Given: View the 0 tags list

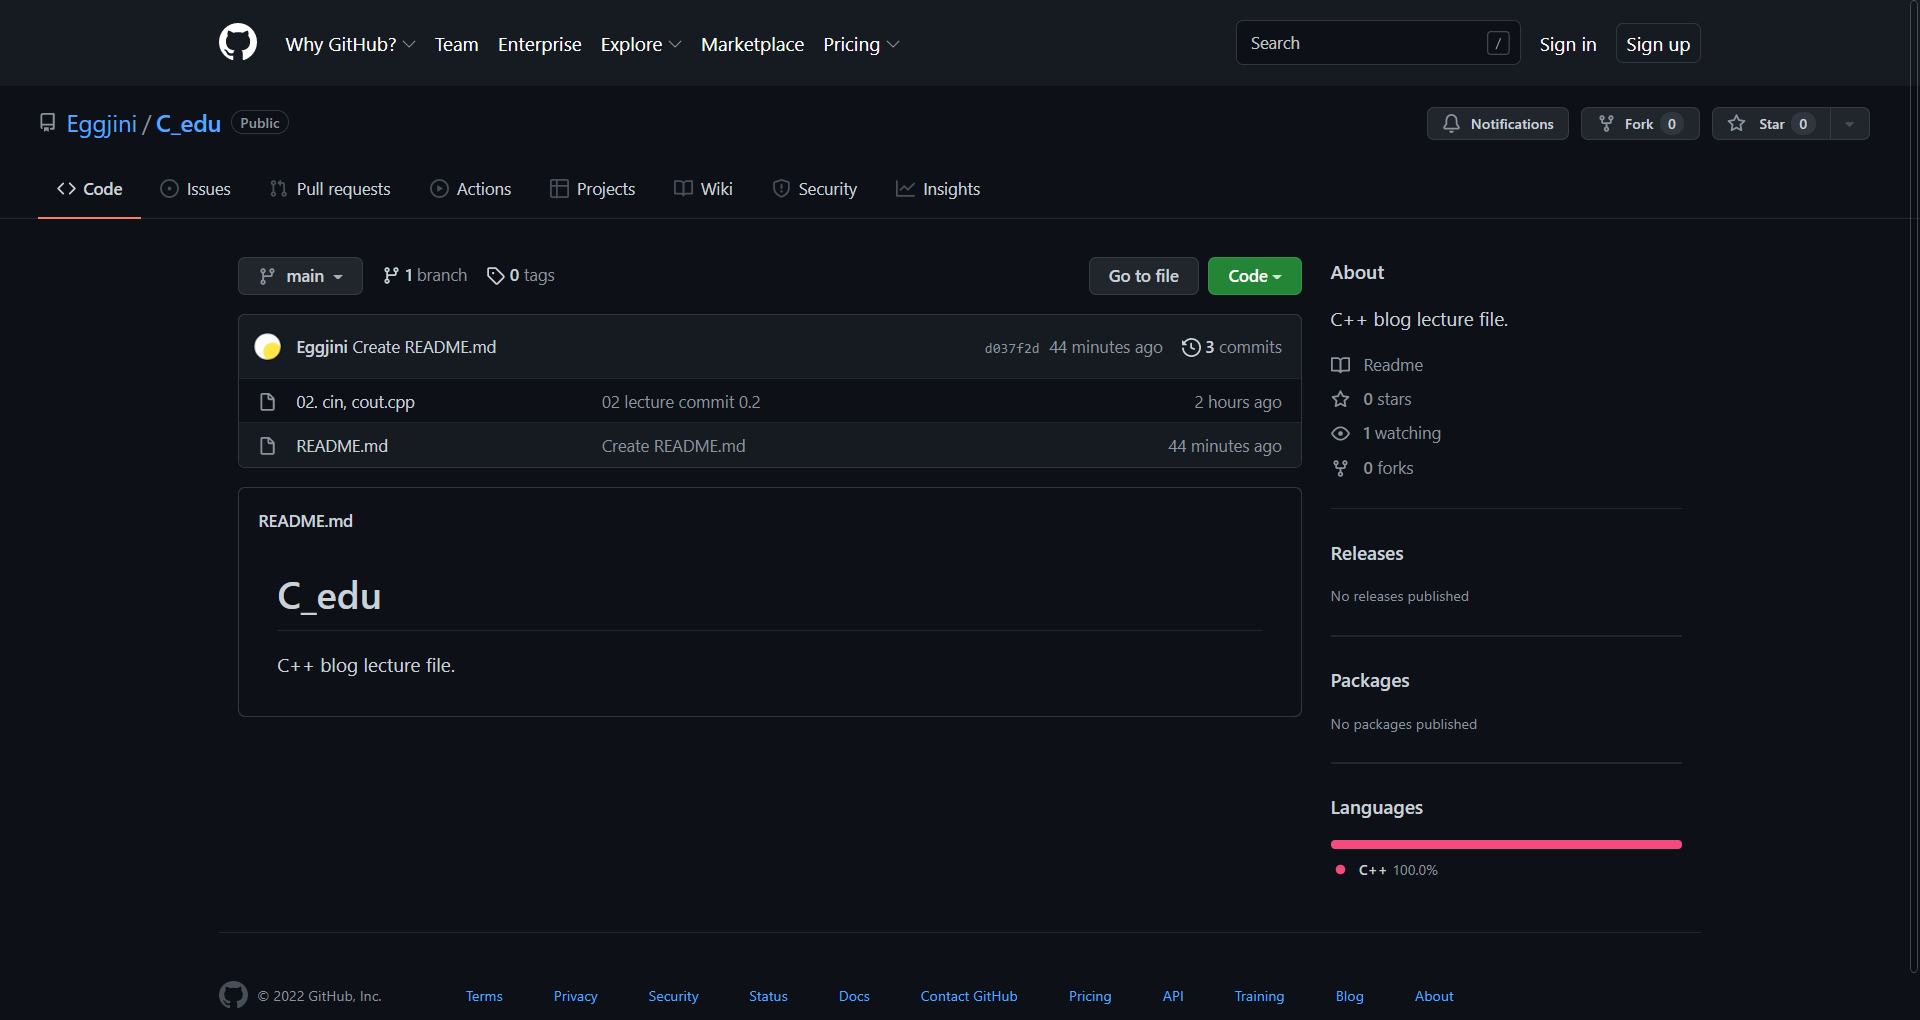Looking at the screenshot, I should (x=520, y=276).
